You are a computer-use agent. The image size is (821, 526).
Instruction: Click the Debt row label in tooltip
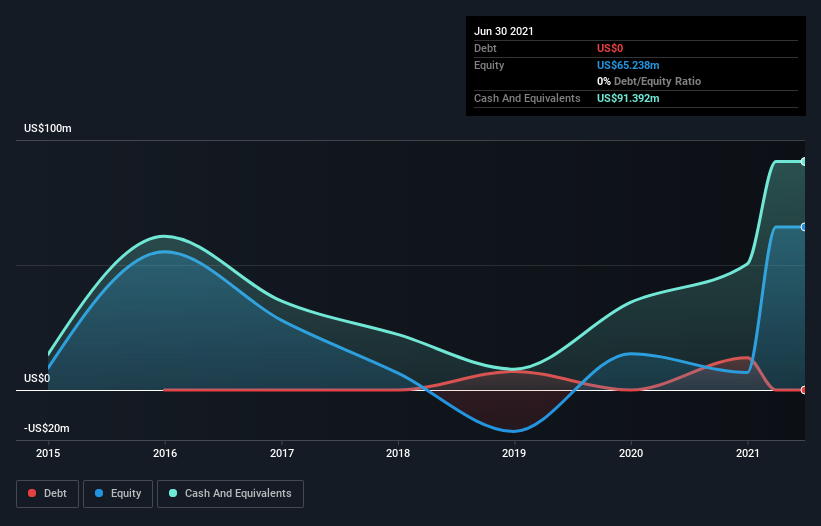tap(485, 49)
